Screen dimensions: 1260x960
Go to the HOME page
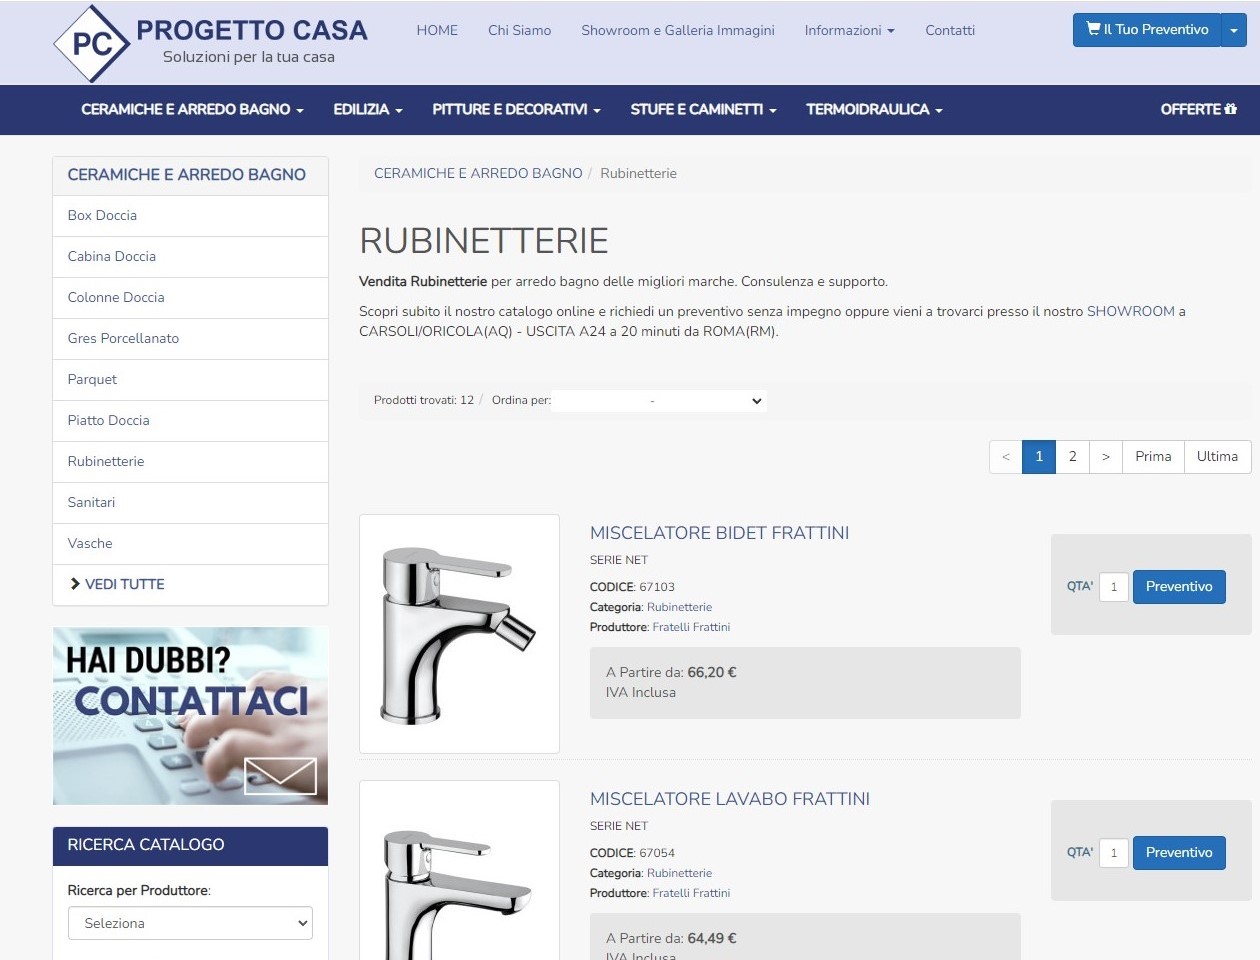coord(437,30)
